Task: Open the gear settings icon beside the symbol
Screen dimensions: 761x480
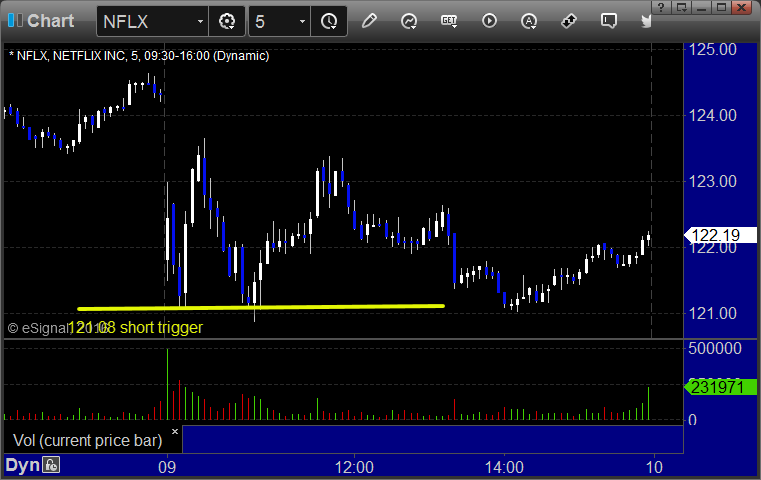Action: (x=227, y=21)
